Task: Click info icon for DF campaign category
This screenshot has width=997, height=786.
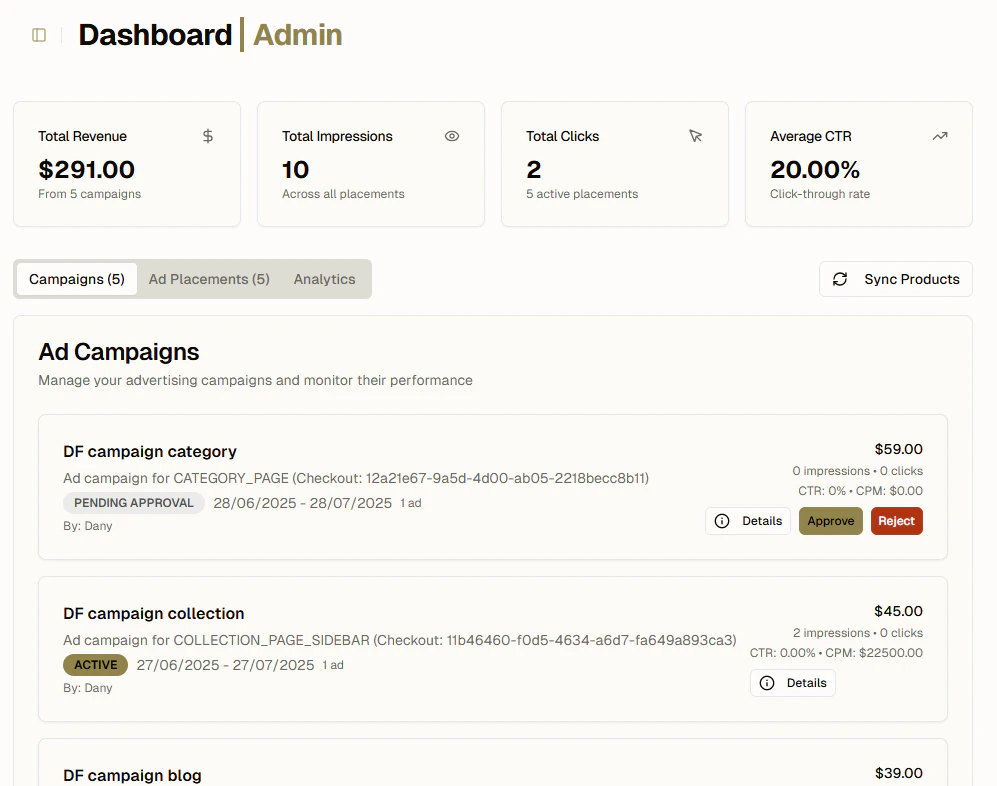Action: tap(723, 521)
